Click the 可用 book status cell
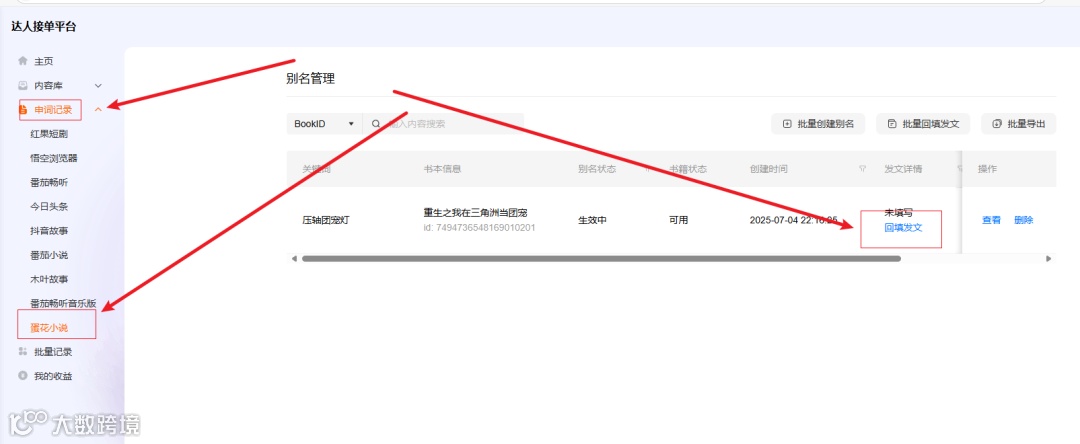 [678, 220]
